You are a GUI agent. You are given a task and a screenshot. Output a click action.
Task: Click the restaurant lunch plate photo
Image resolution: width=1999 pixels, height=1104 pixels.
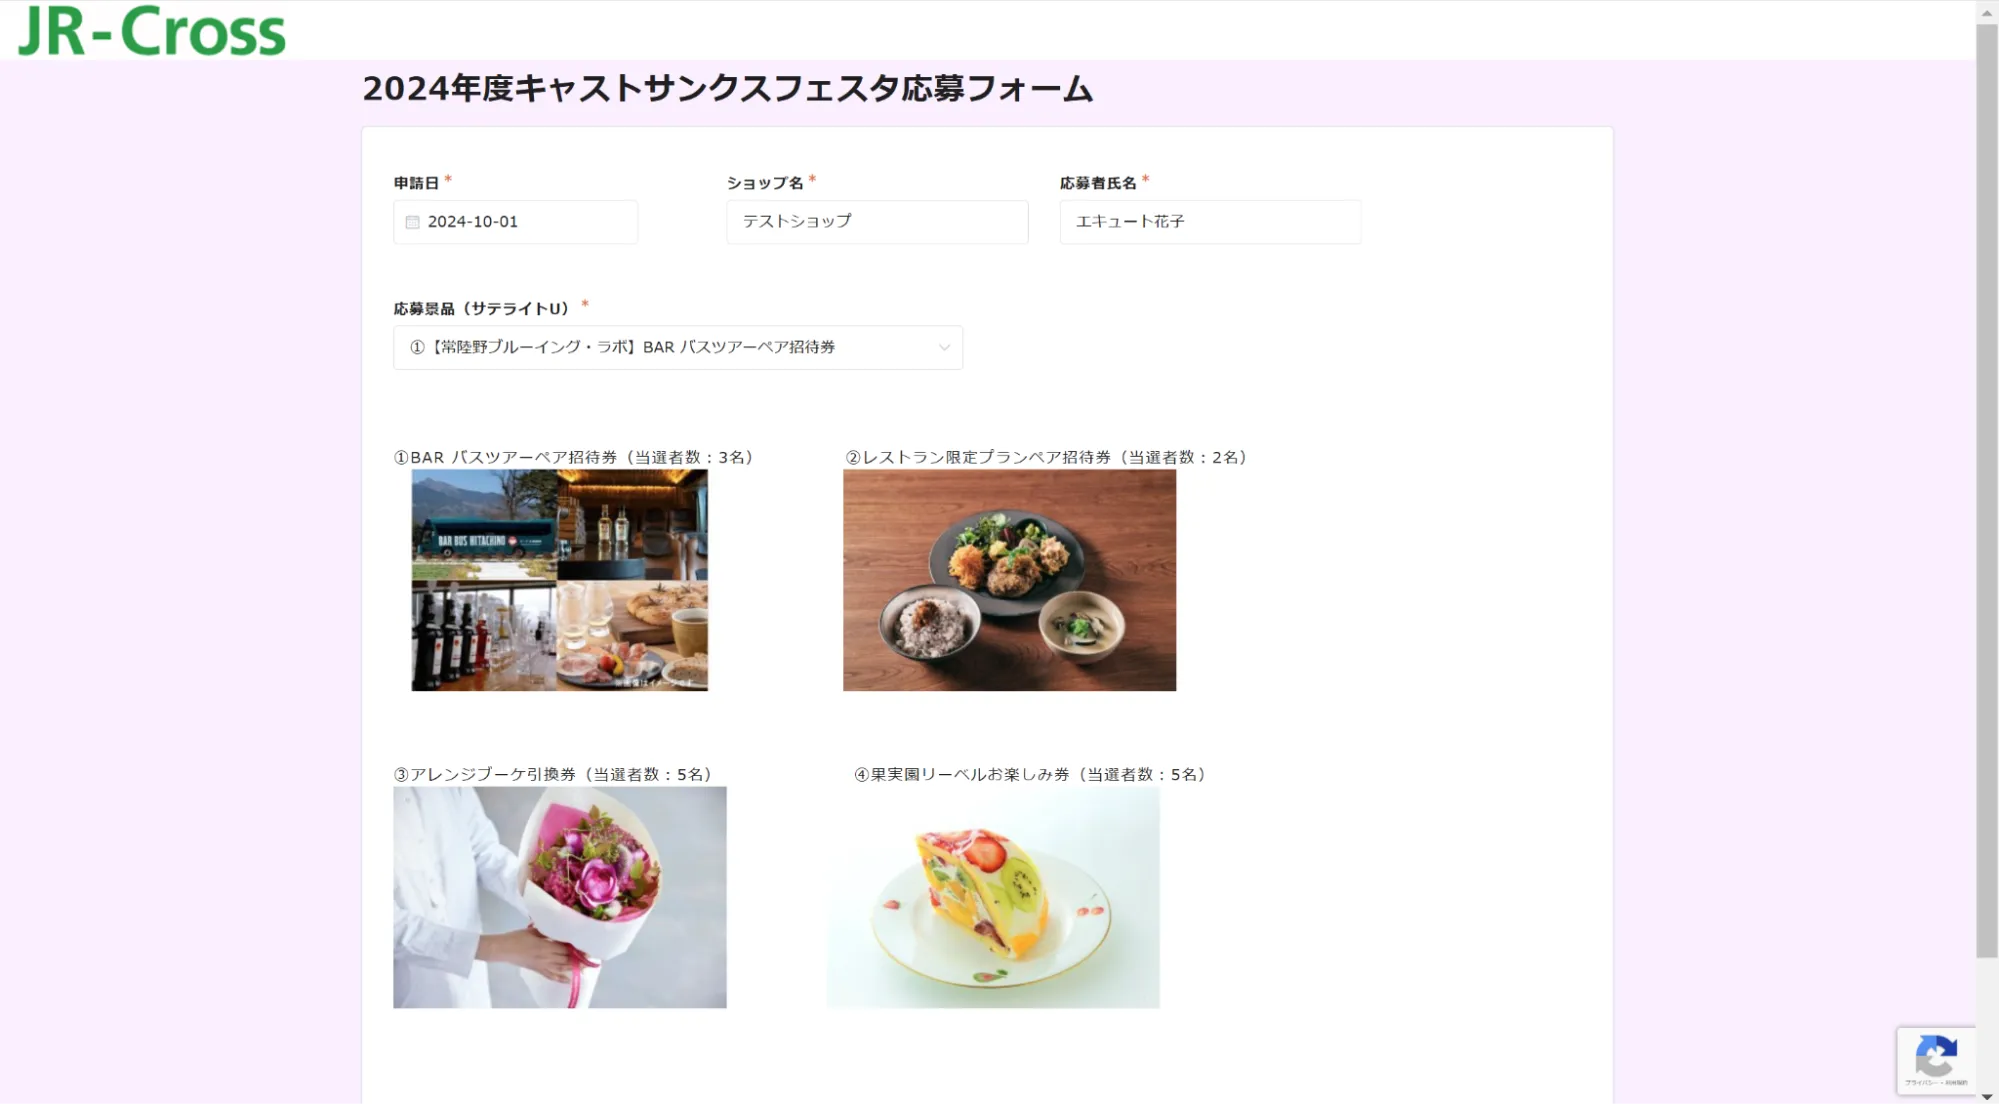[x=1009, y=580]
